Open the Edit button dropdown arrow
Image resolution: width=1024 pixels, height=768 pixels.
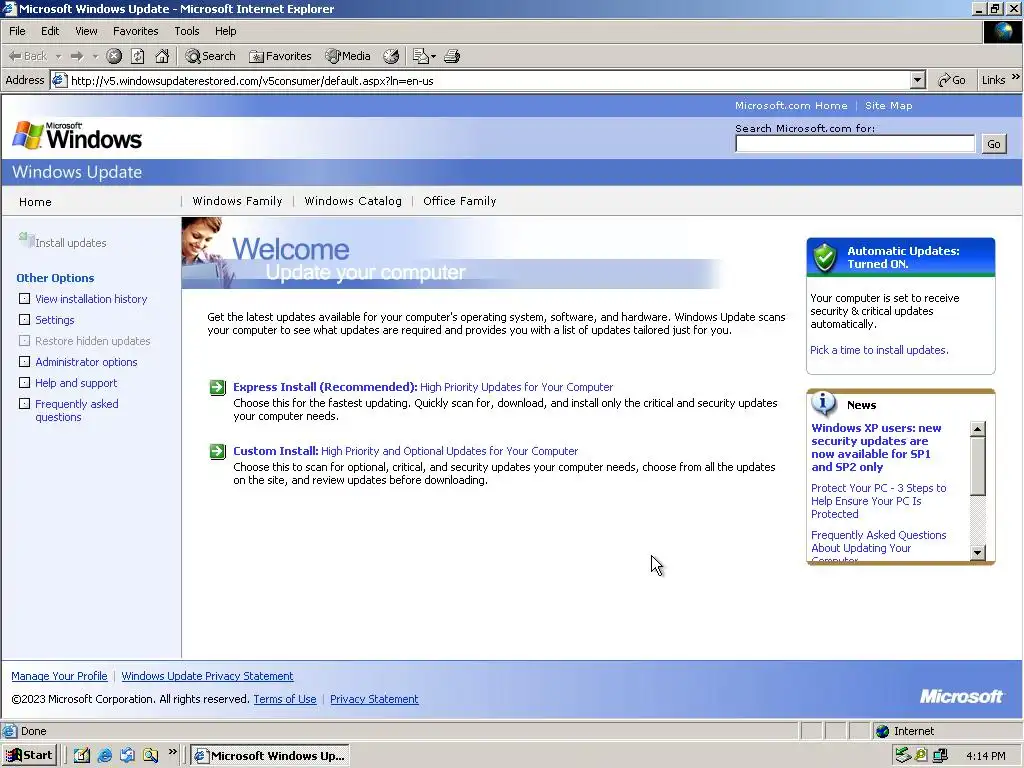434,56
